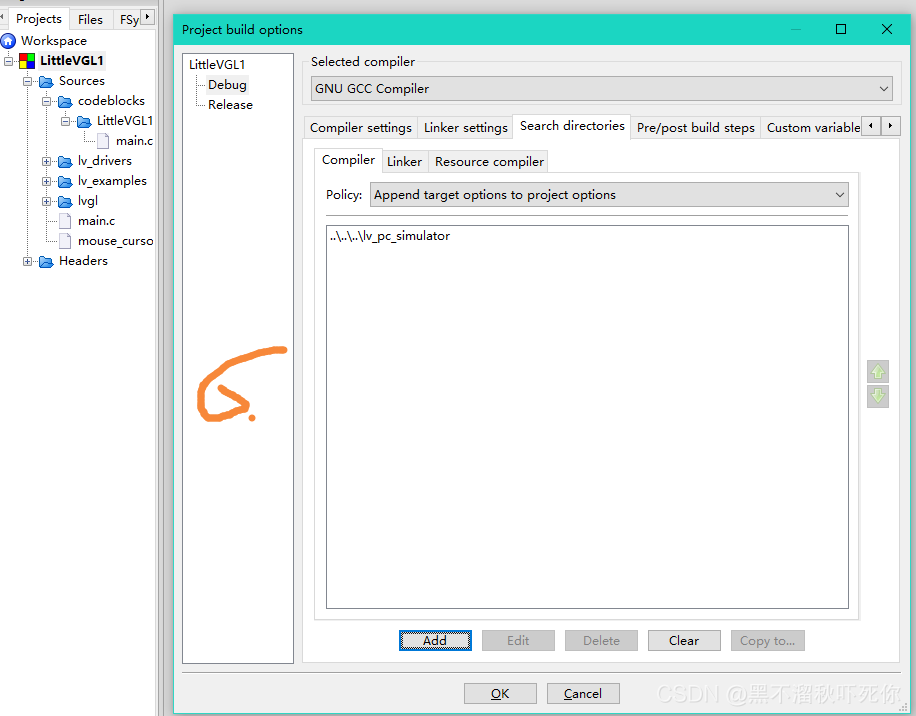Collapse the Sources tree node
This screenshot has height=716, width=916.
pyautogui.click(x=27, y=81)
